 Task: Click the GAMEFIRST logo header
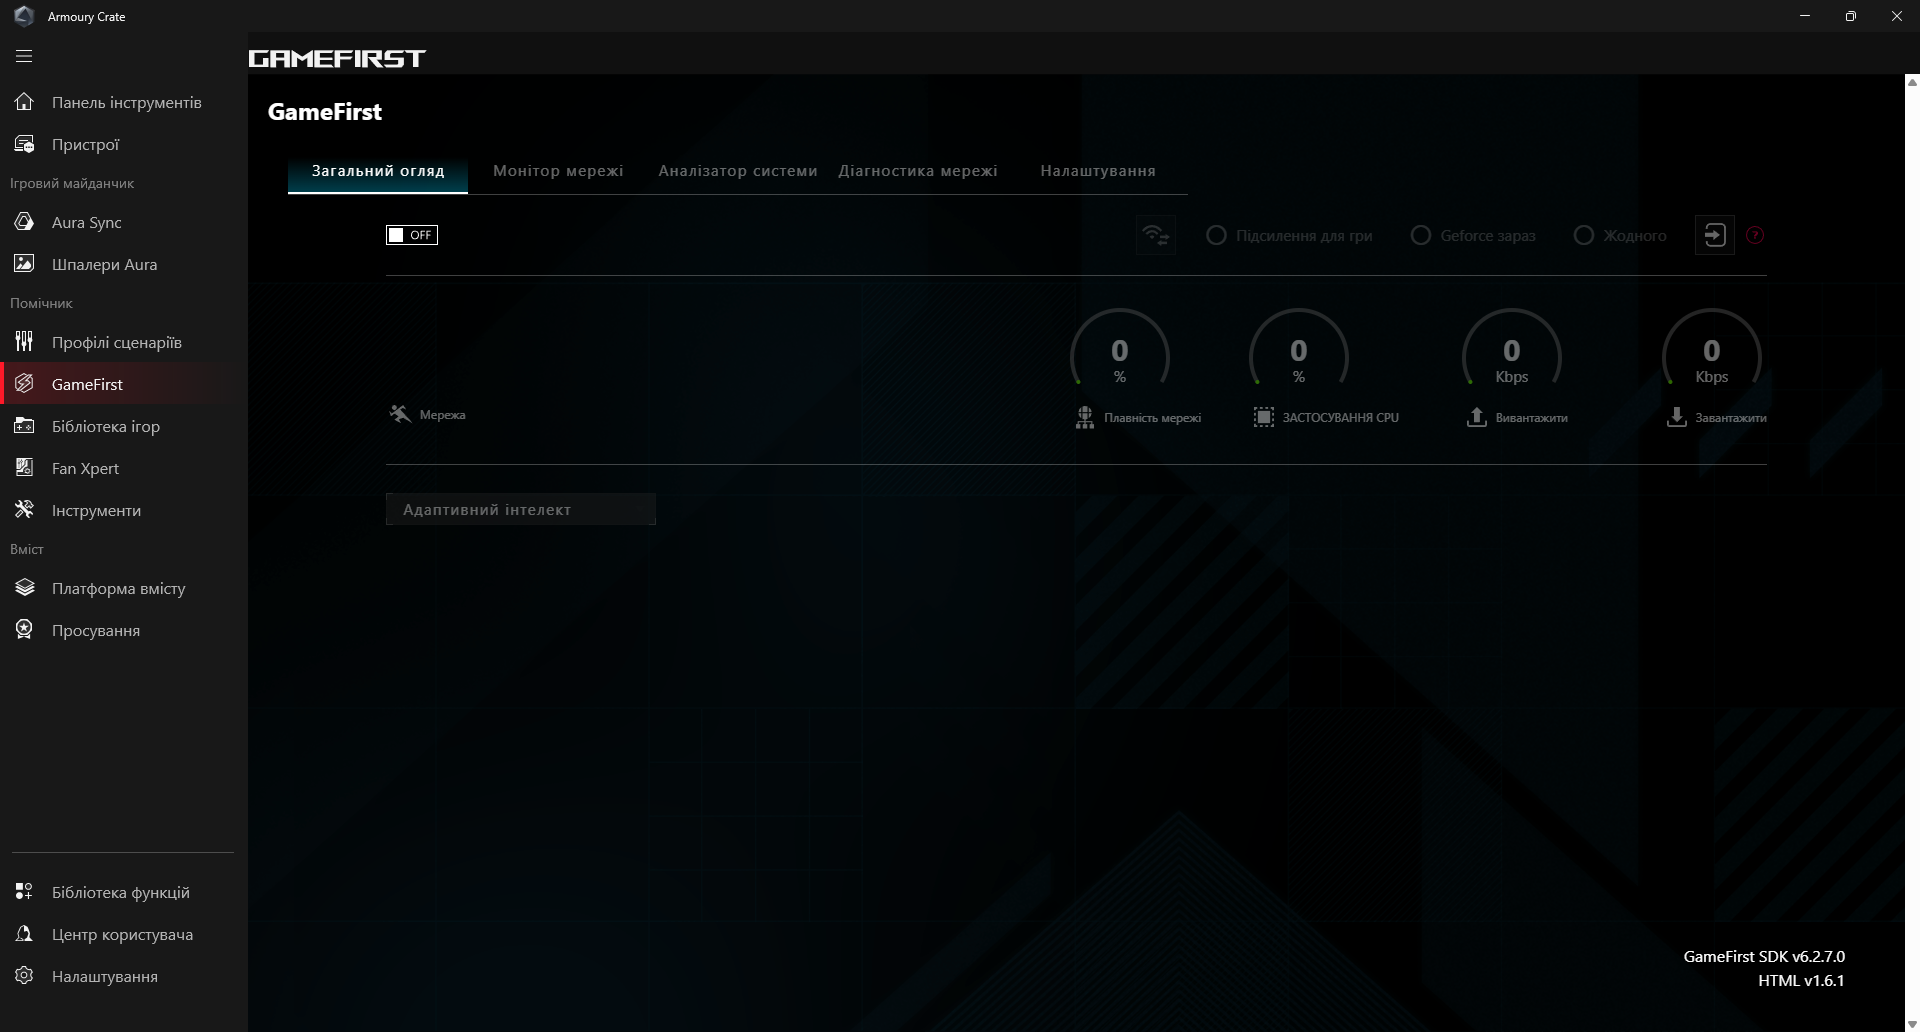pos(337,58)
